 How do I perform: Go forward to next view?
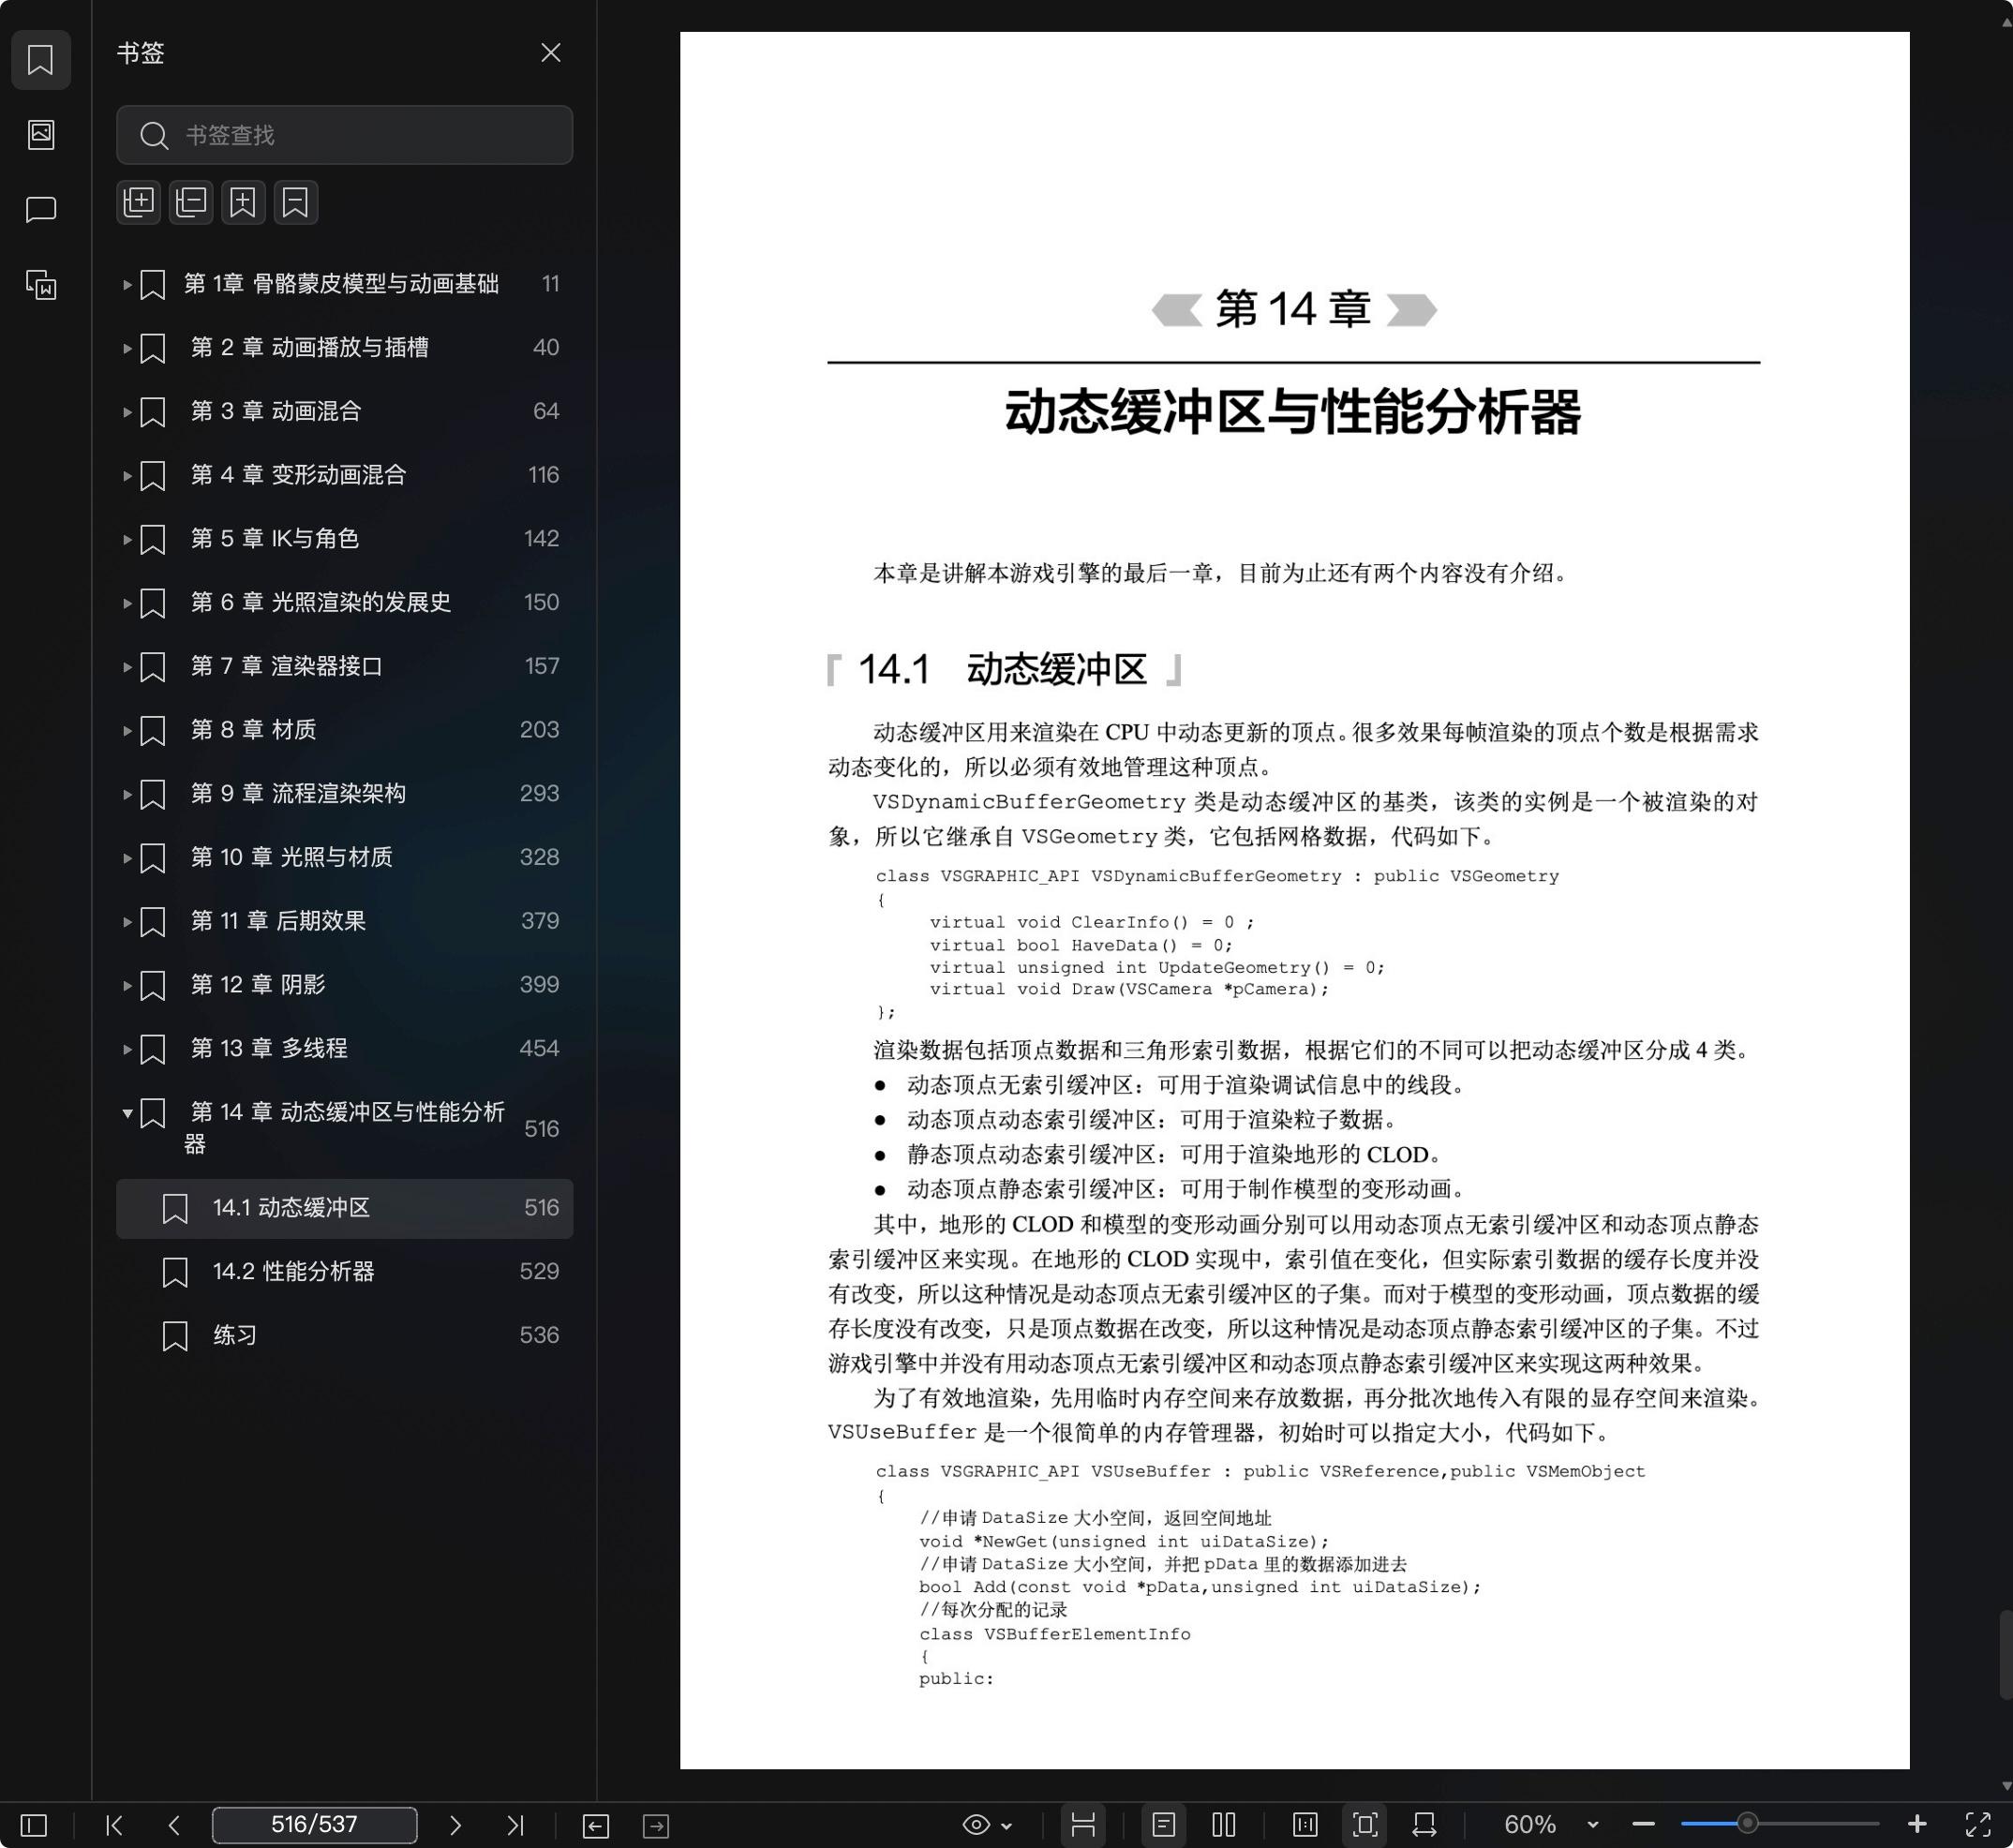click(x=656, y=1826)
